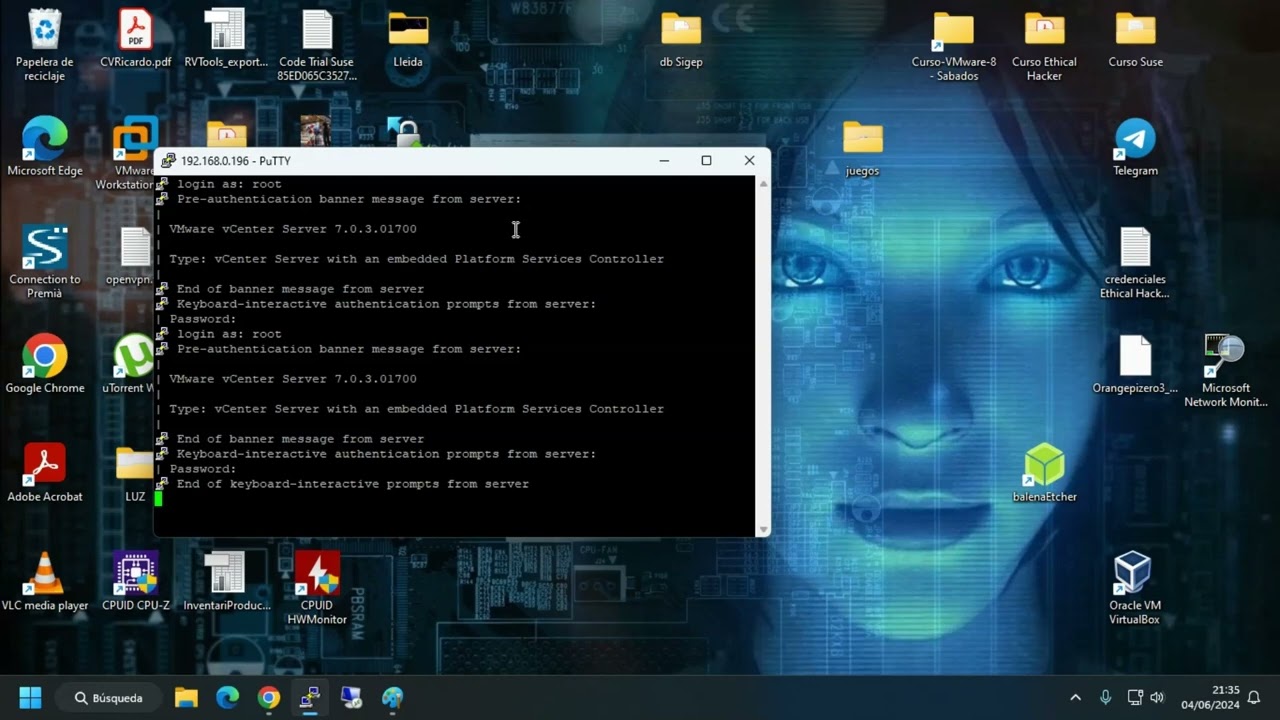The width and height of the screenshot is (1280, 720).
Task: Open the Curso Suse folder
Action: tap(1135, 40)
